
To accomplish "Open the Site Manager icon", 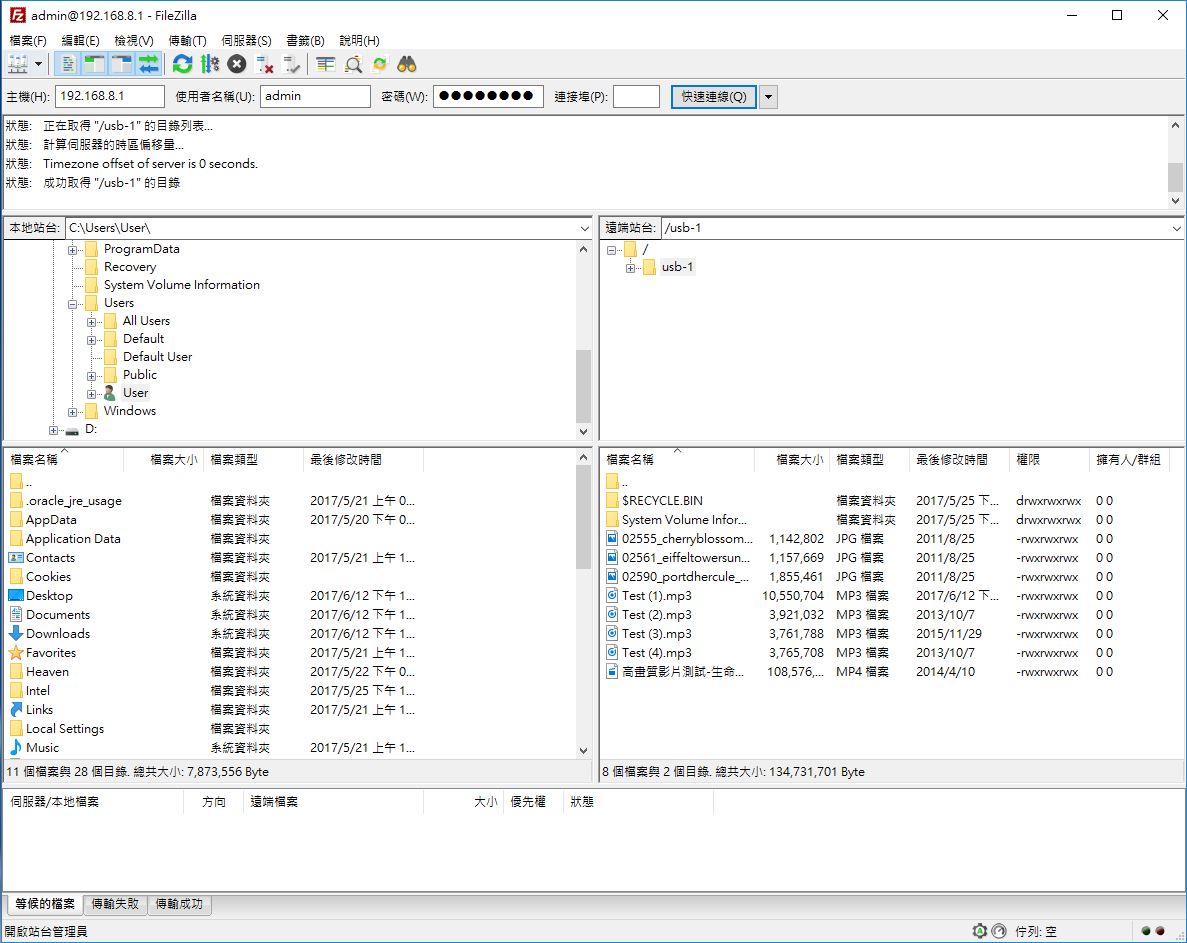I will pos(17,64).
